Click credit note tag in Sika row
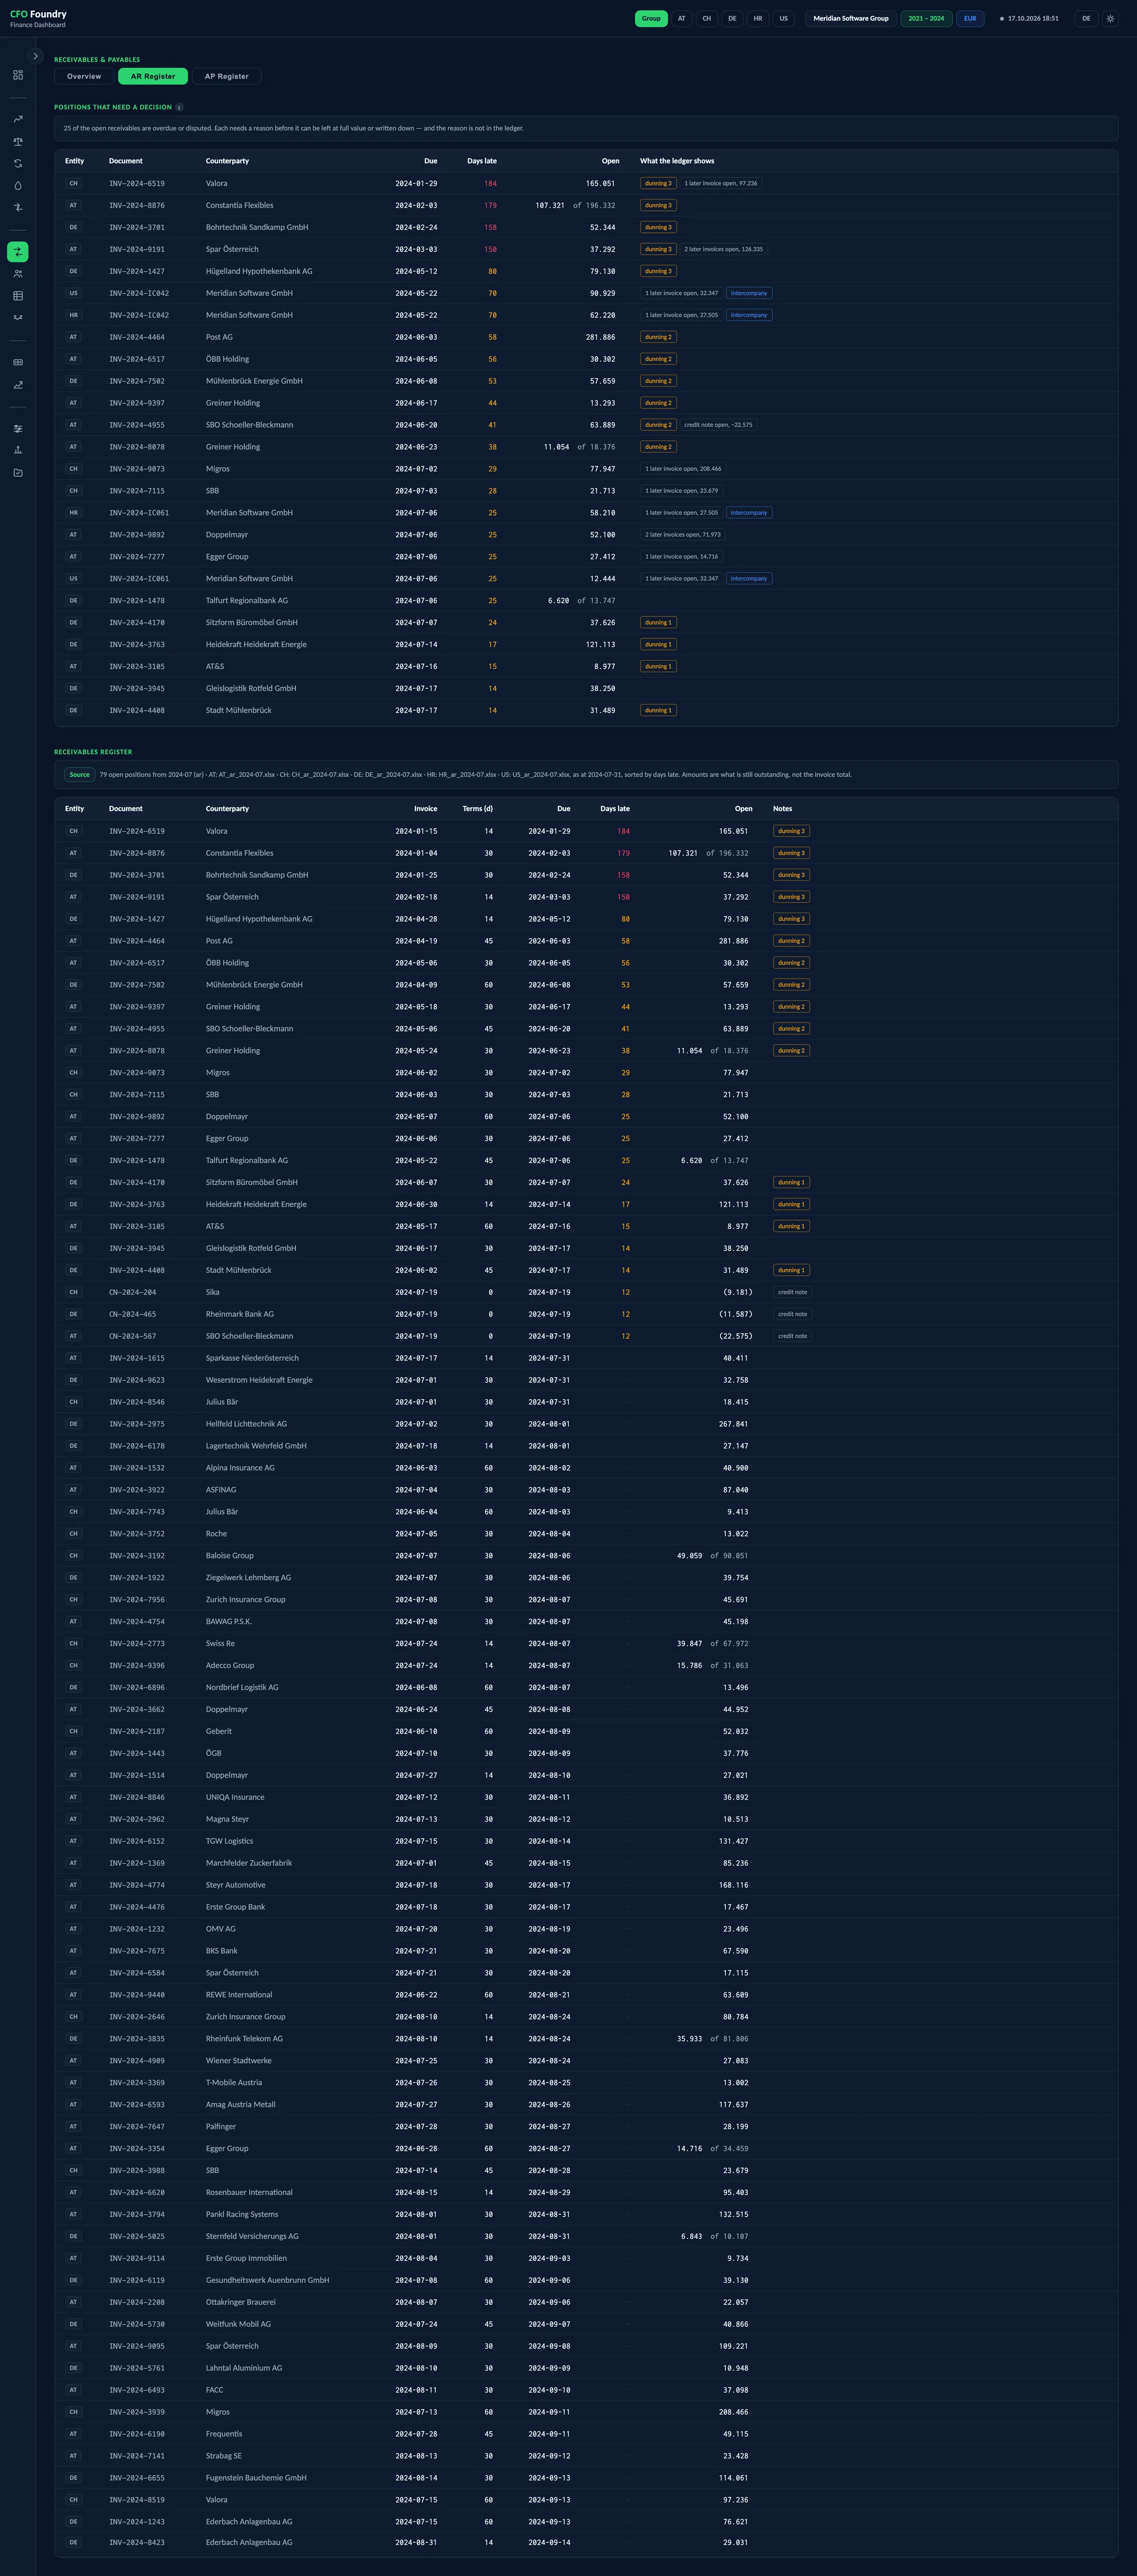Screen dimensions: 1137x2576 tap(793, 1292)
